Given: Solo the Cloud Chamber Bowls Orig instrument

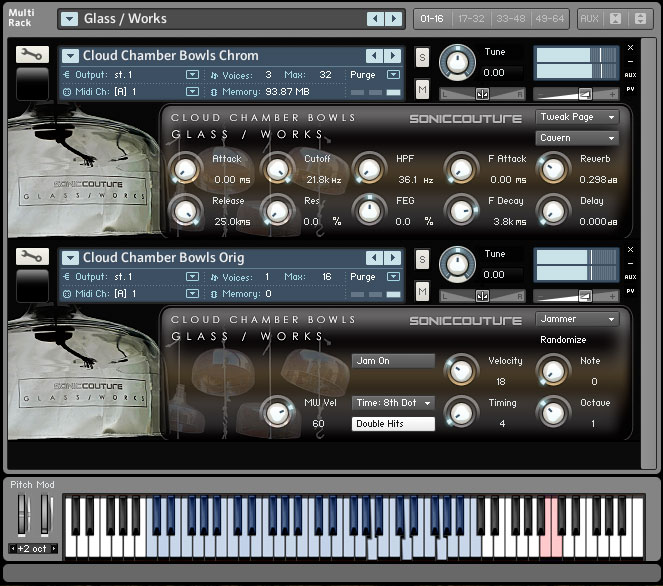Looking at the screenshot, I should 422,259.
